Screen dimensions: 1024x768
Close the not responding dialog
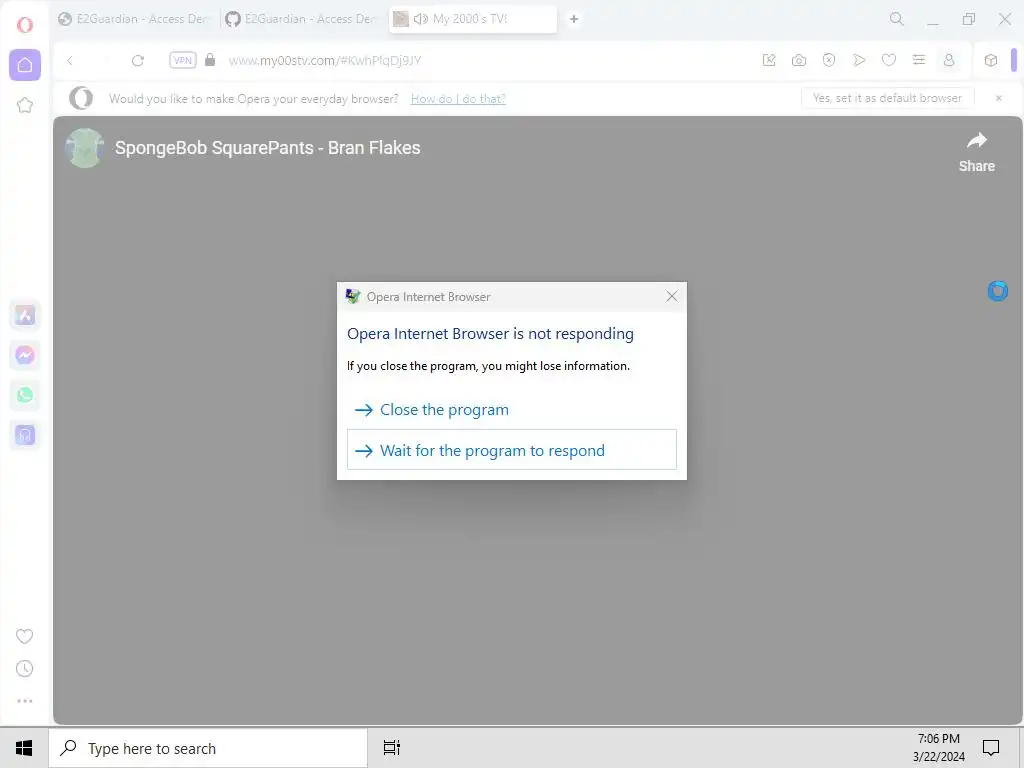671,296
